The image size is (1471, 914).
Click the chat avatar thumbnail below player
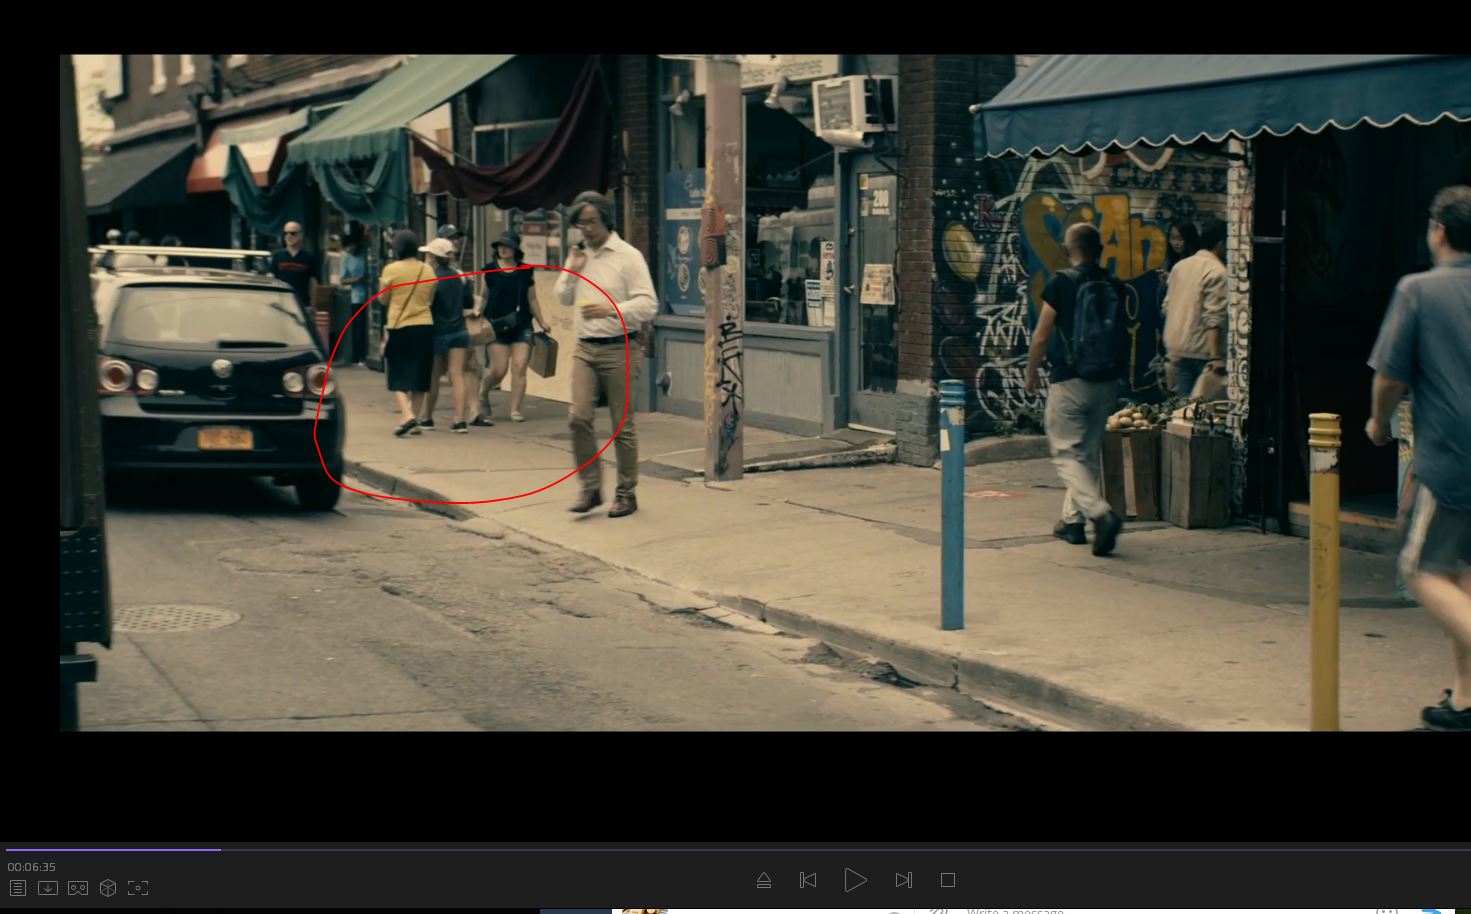(644, 910)
